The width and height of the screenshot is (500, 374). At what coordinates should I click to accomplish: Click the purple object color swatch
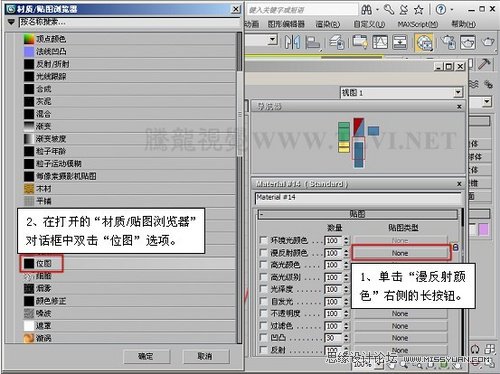484,230
